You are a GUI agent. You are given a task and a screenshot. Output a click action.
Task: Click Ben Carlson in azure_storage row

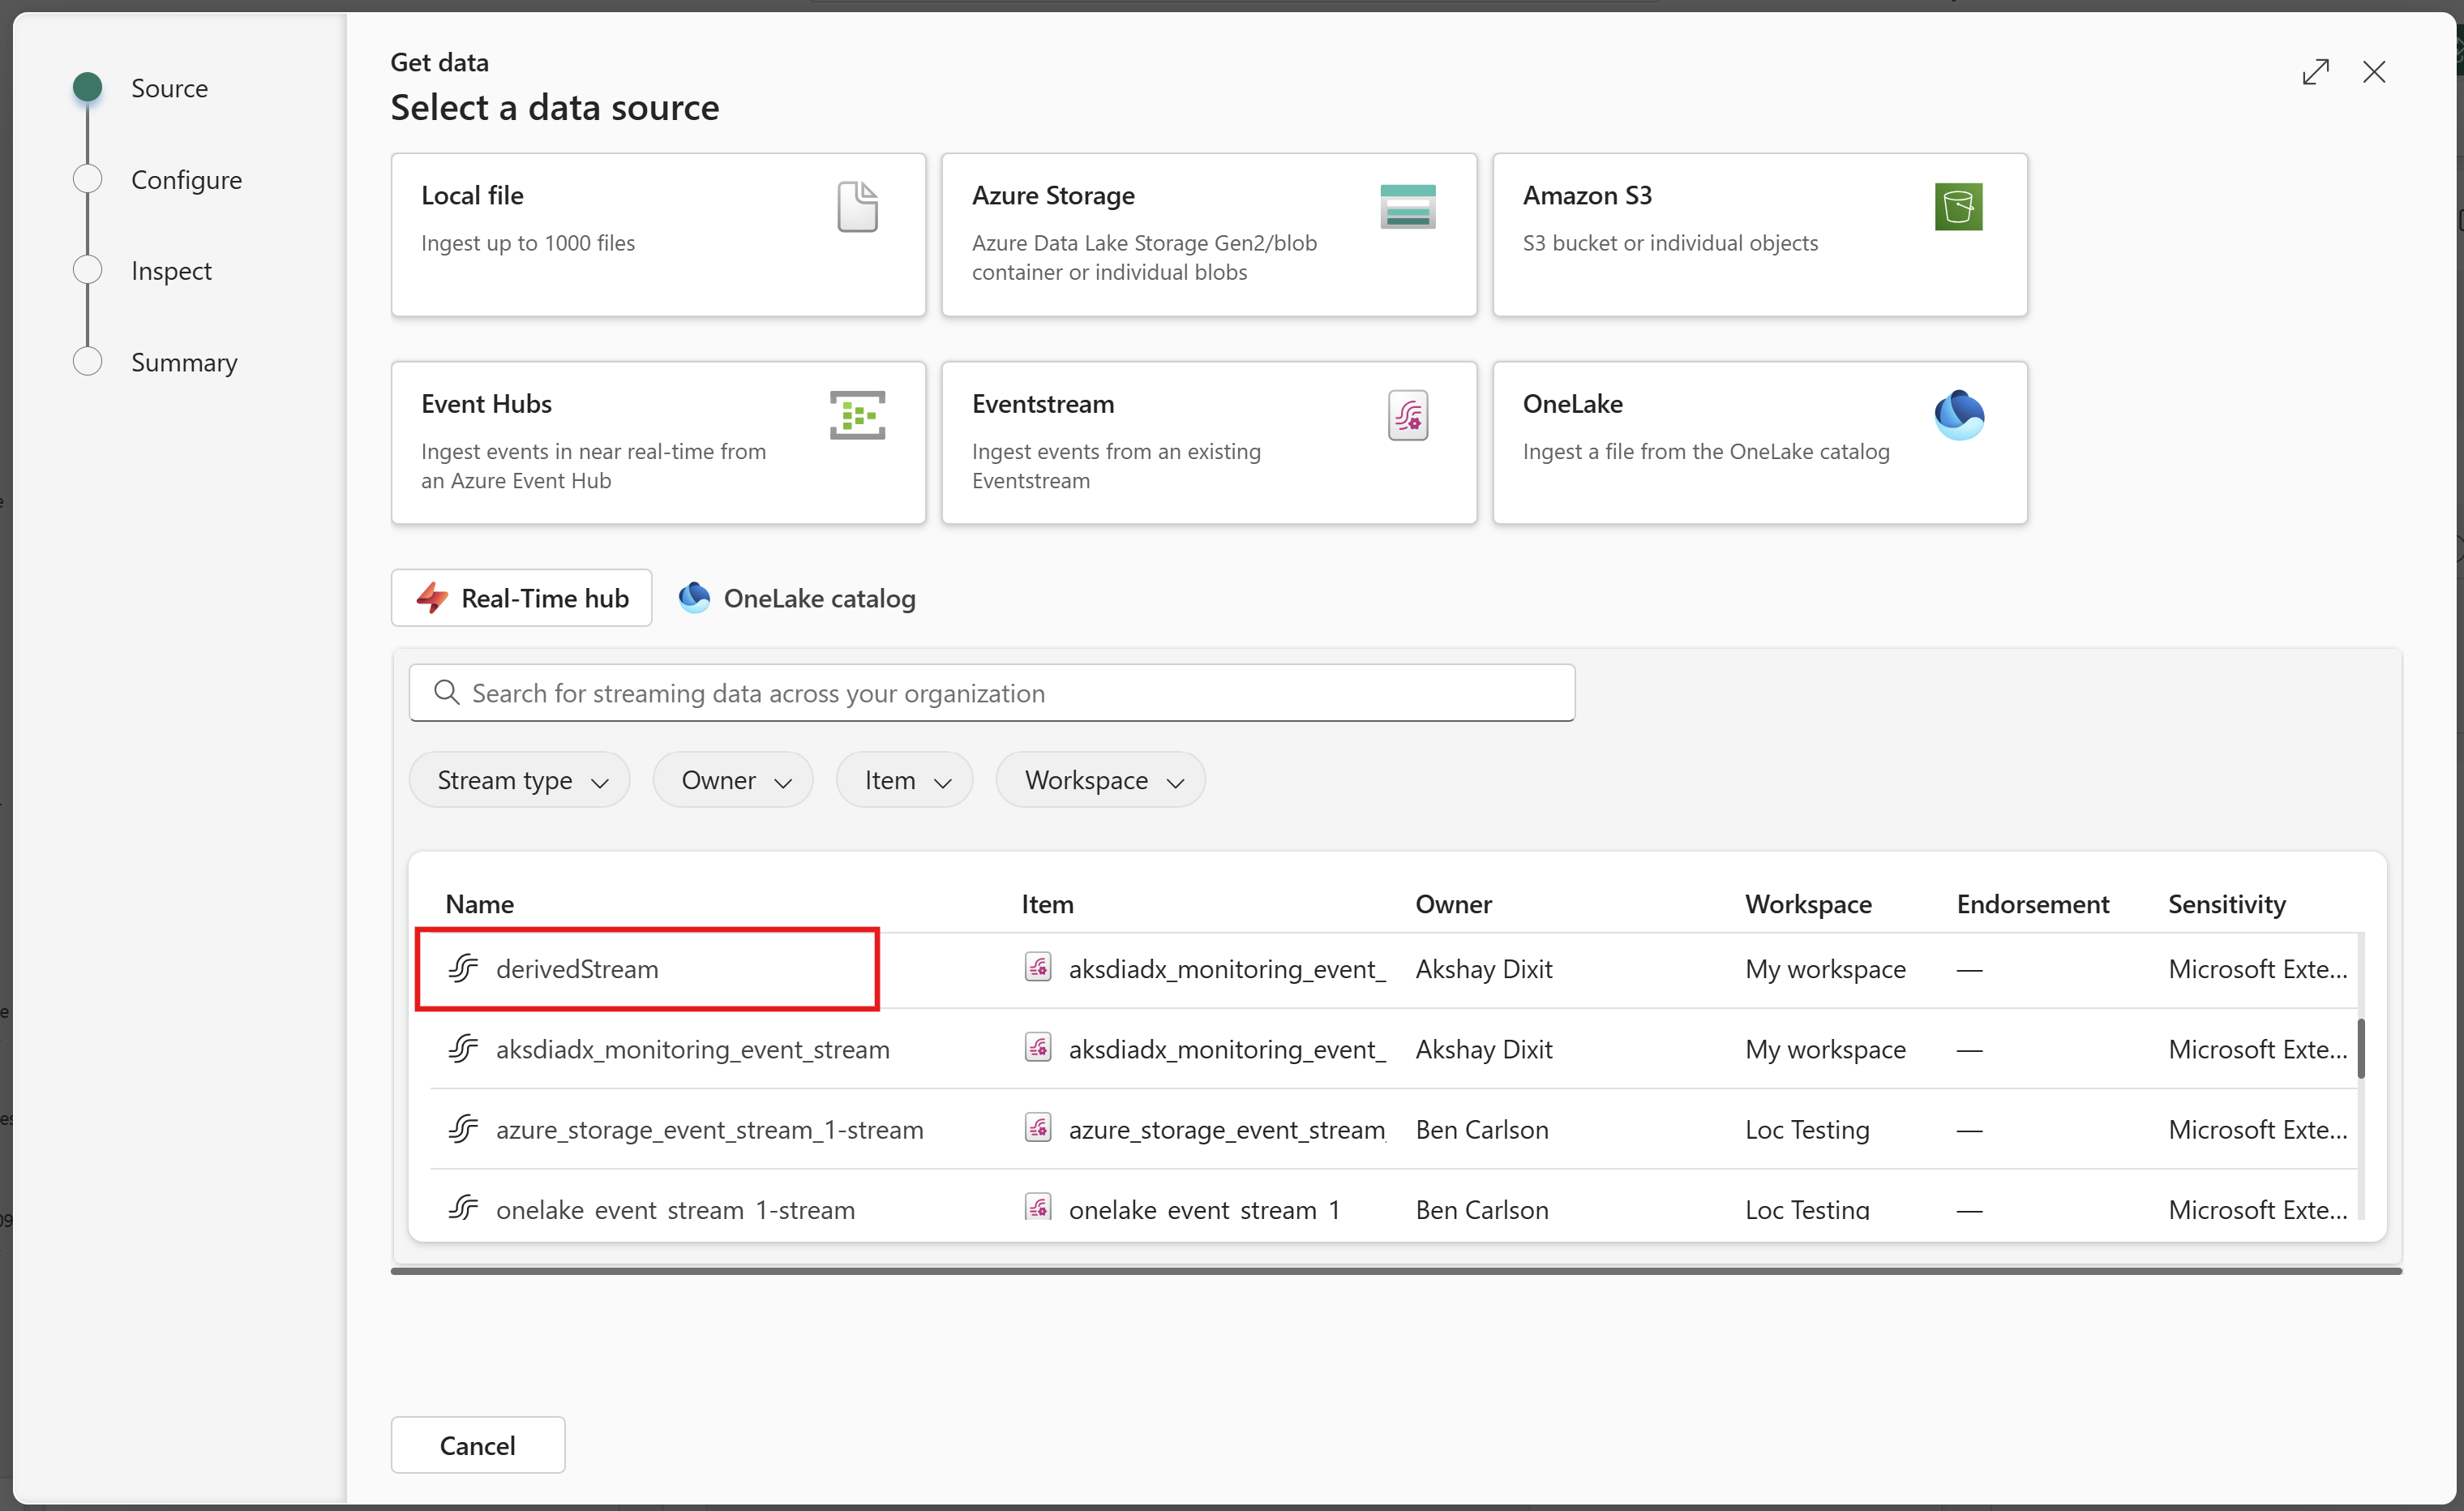1482,1129
